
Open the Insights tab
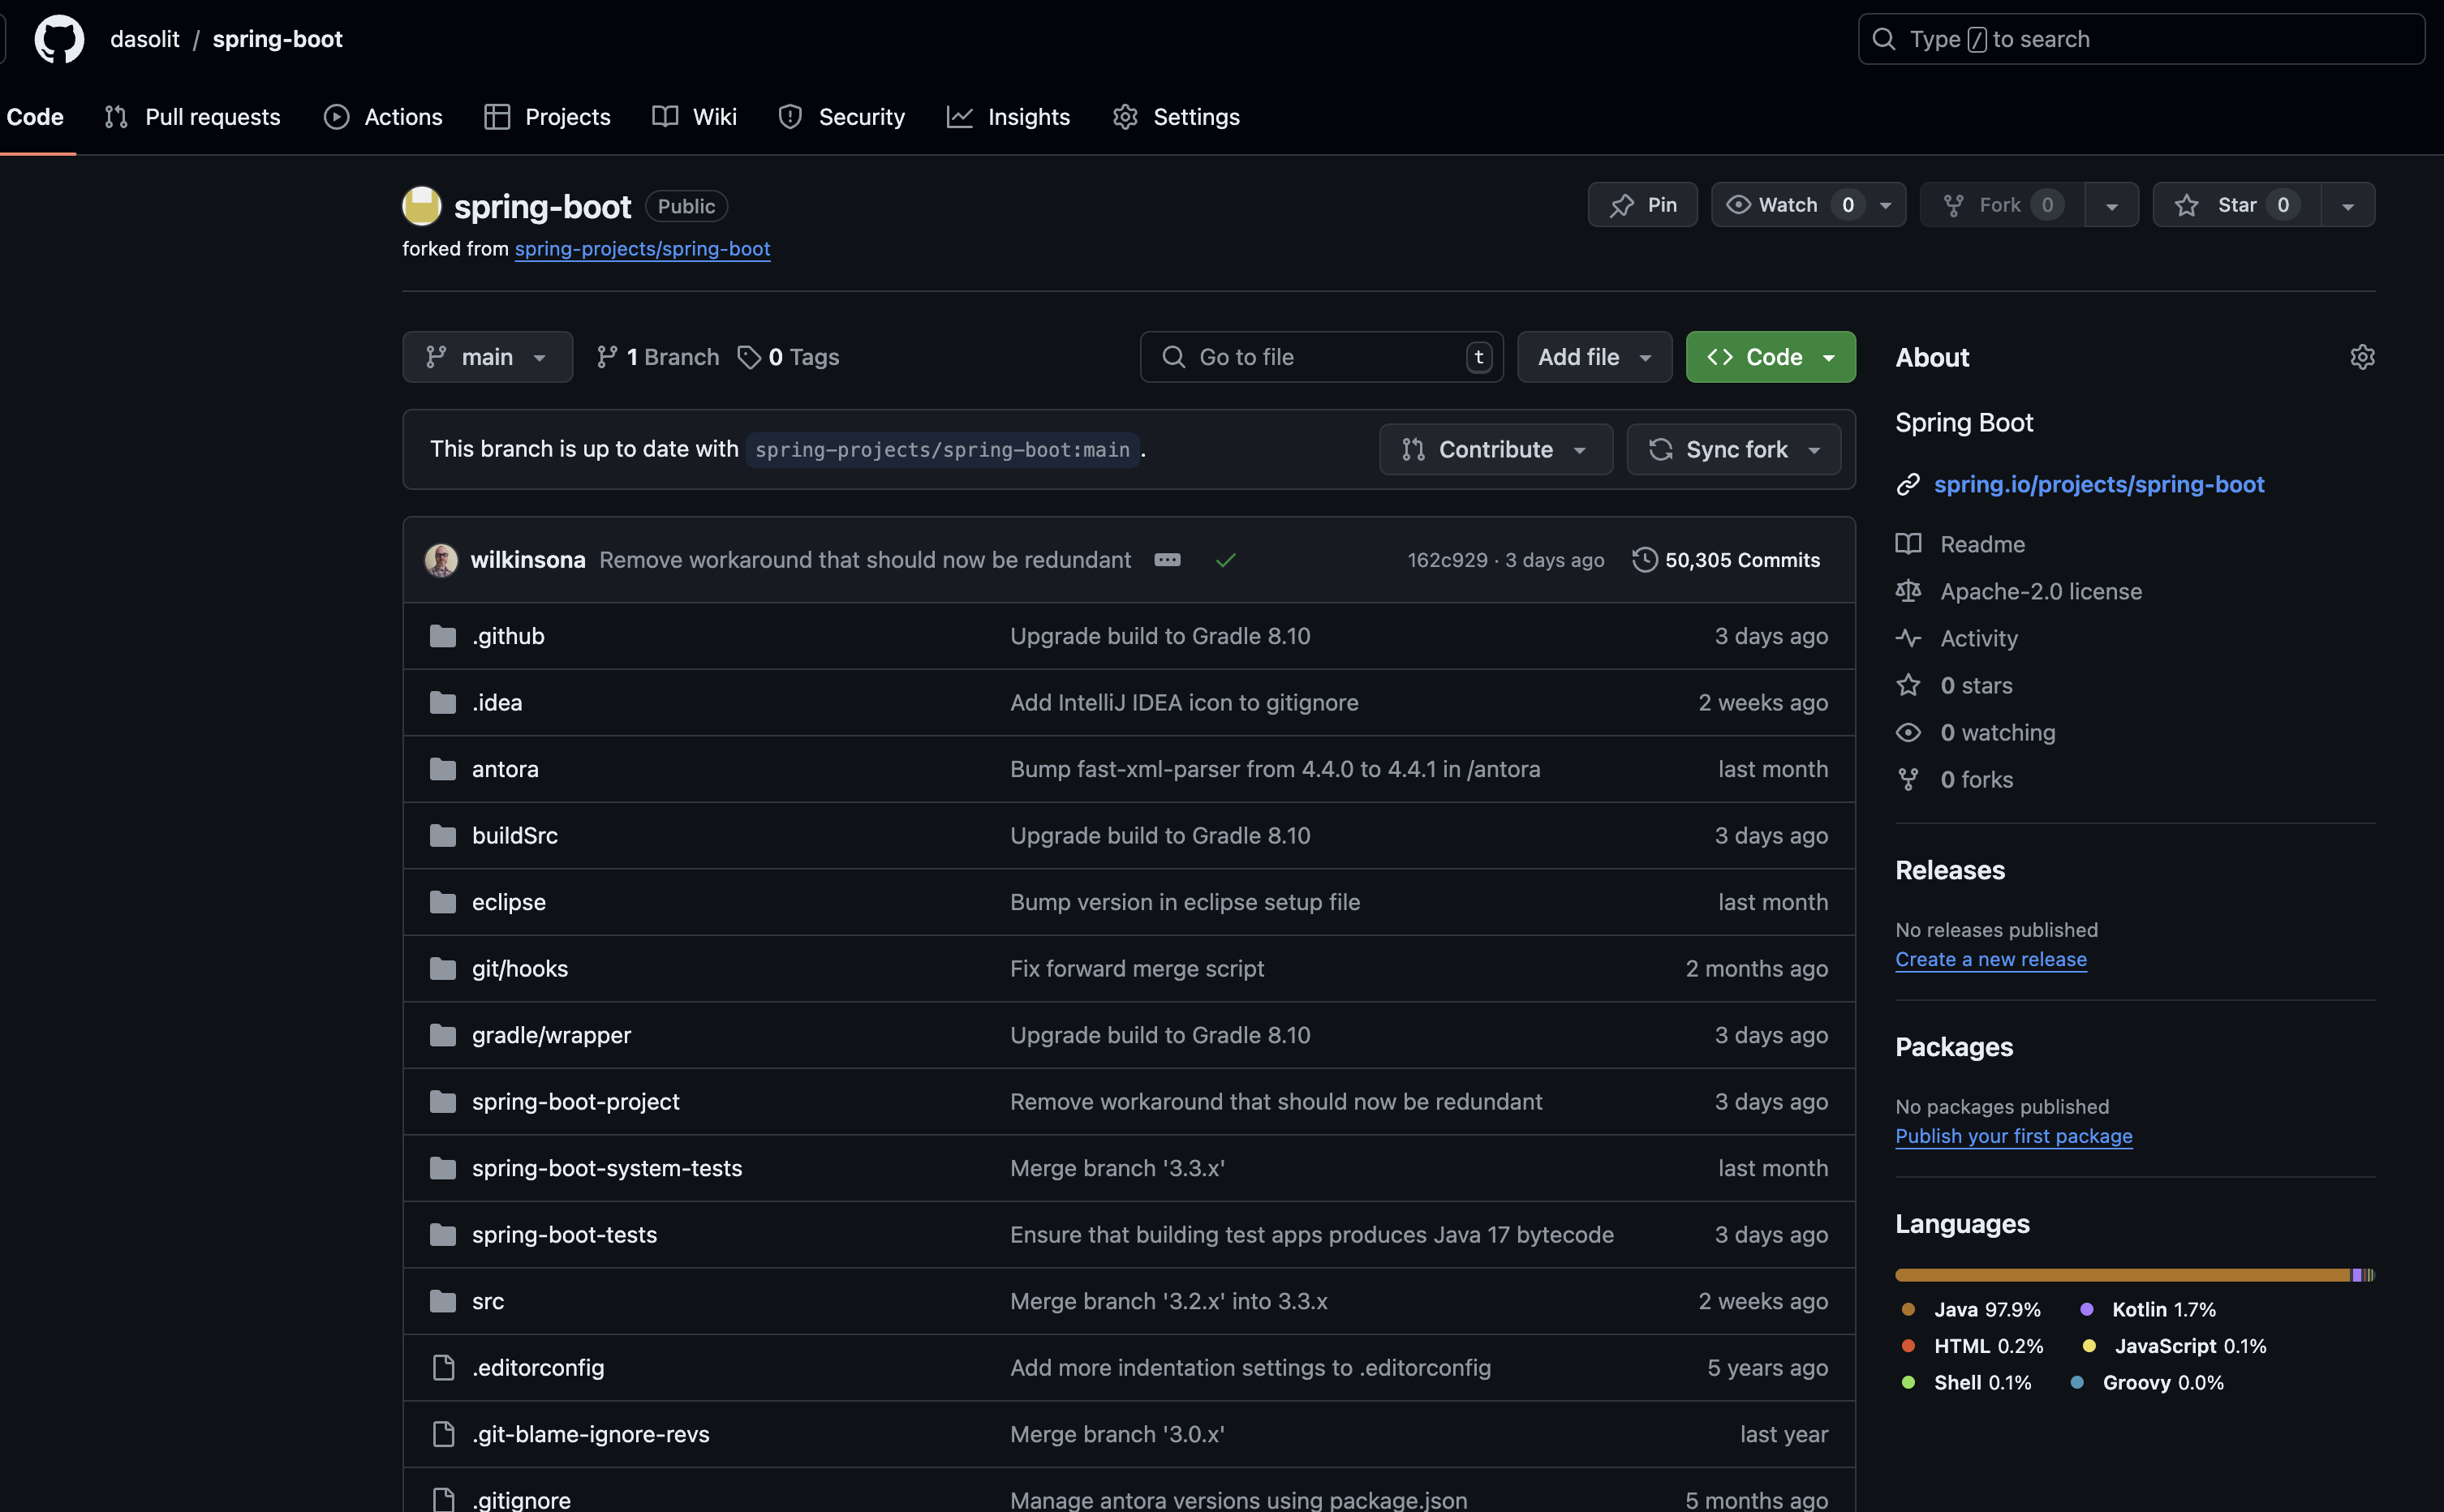[1008, 117]
